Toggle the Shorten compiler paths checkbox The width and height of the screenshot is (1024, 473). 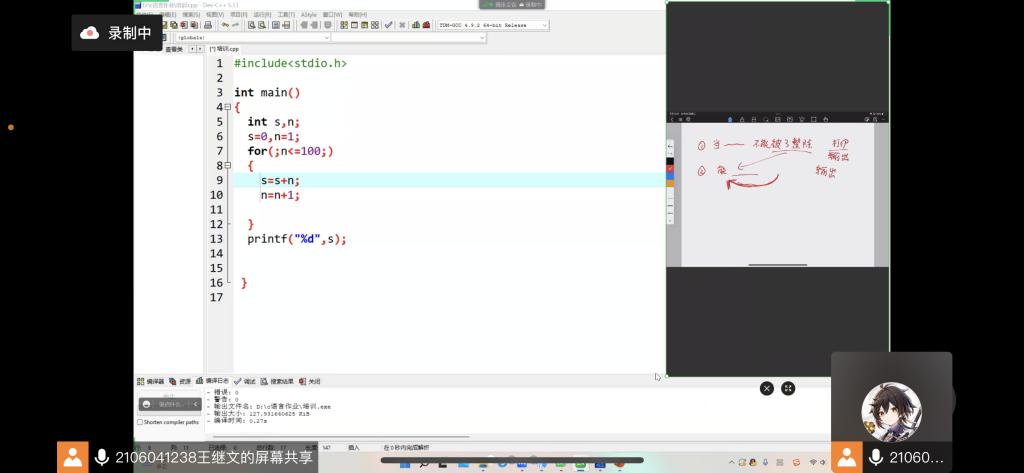[140, 422]
